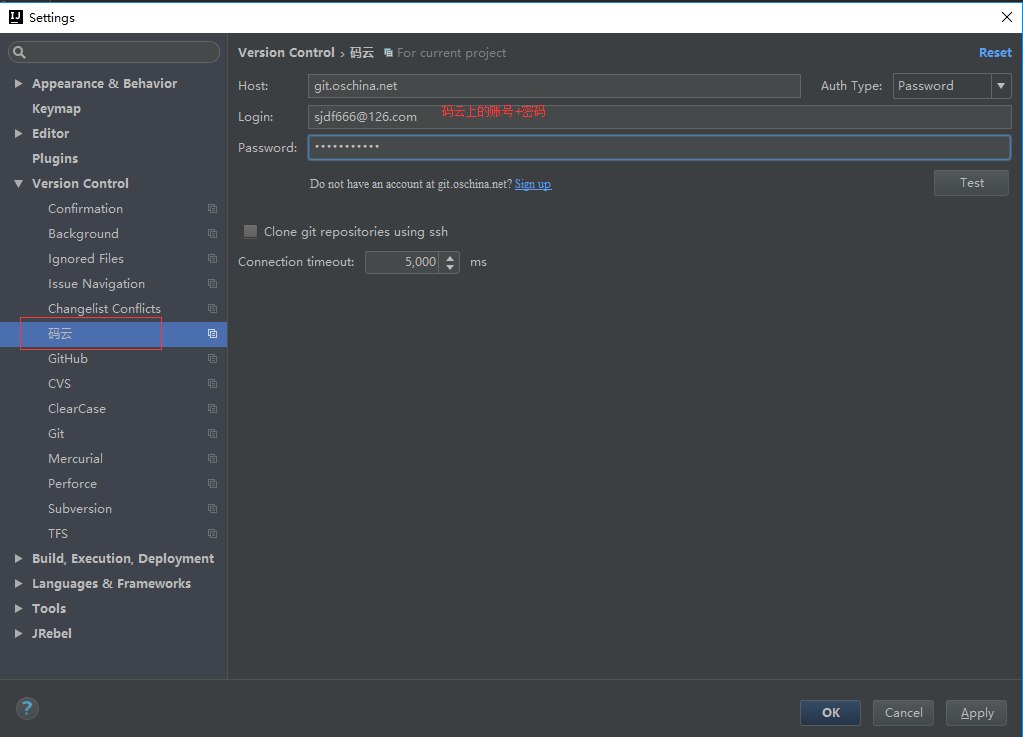Image resolution: width=1023 pixels, height=737 pixels.
Task: Click the project-level icon beside Issue Navigation
Action: click(x=212, y=284)
